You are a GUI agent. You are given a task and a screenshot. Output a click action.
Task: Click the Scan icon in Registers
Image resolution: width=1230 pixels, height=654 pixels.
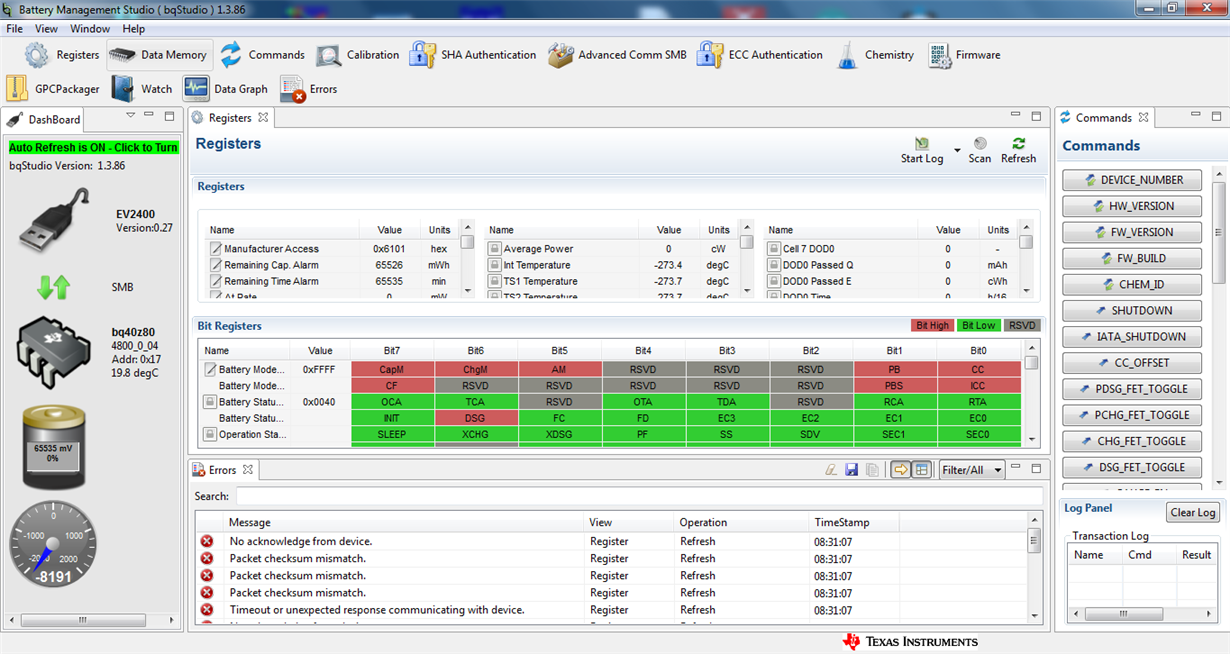click(980, 144)
